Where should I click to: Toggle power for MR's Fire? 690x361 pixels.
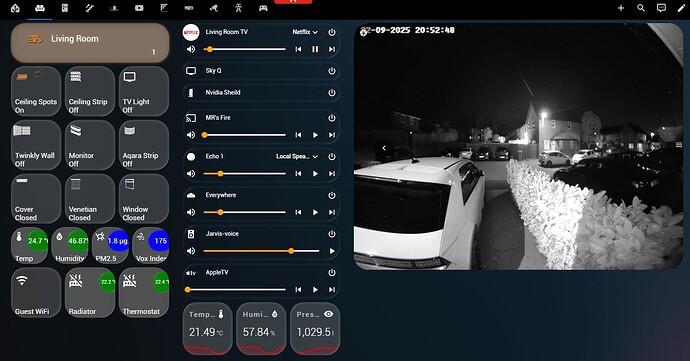332,118
